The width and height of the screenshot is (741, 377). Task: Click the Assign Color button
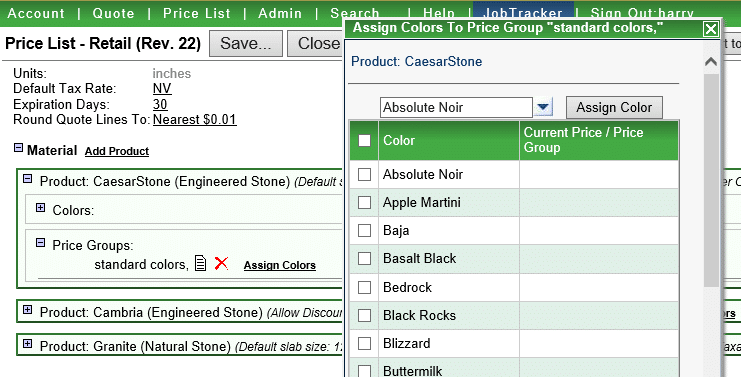click(614, 108)
